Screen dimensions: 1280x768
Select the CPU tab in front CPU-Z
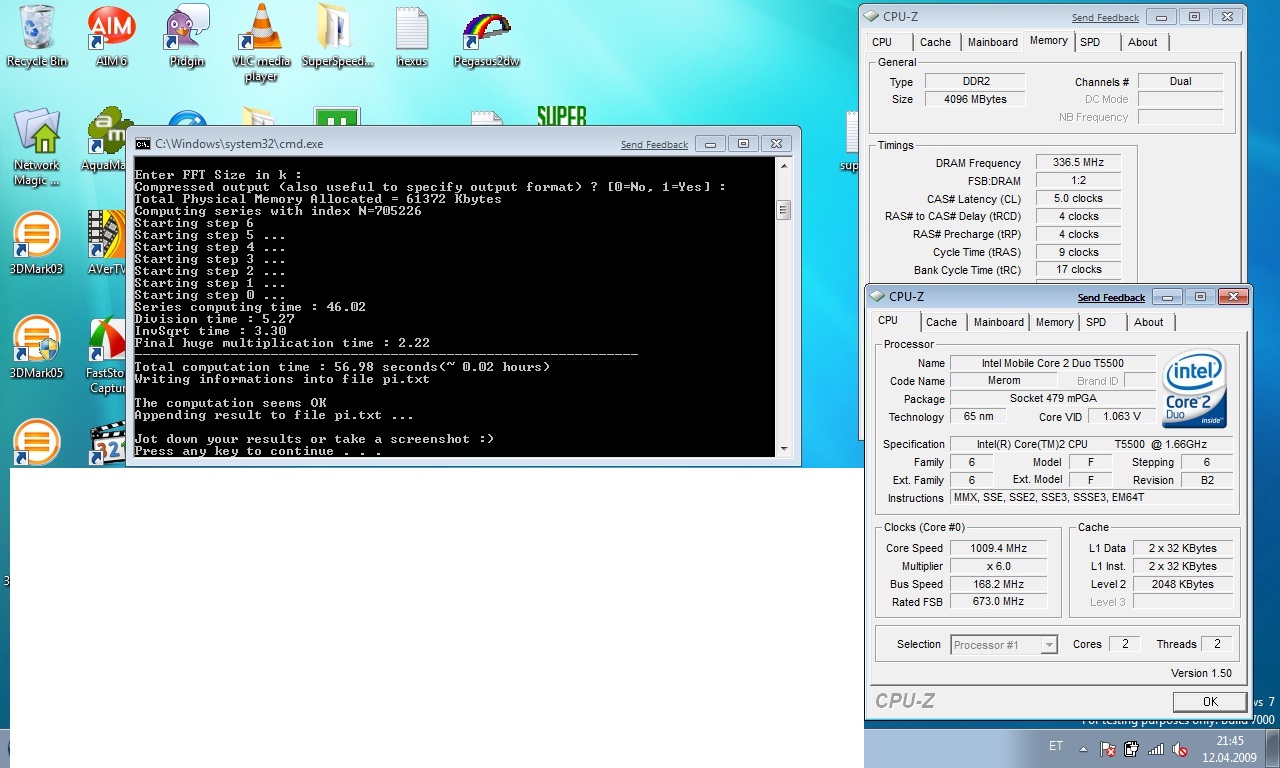(x=888, y=321)
